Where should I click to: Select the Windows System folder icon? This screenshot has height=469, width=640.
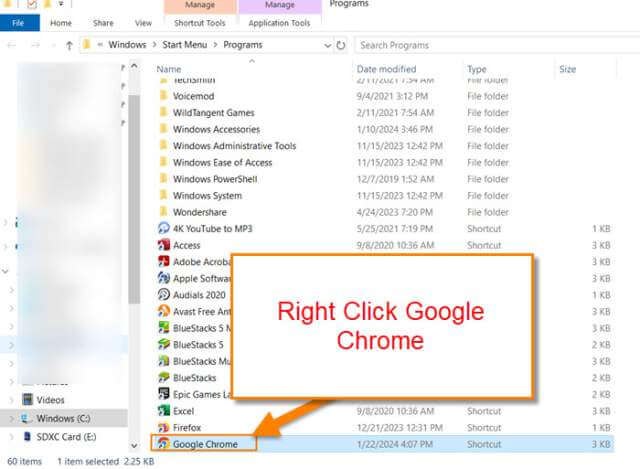point(164,195)
